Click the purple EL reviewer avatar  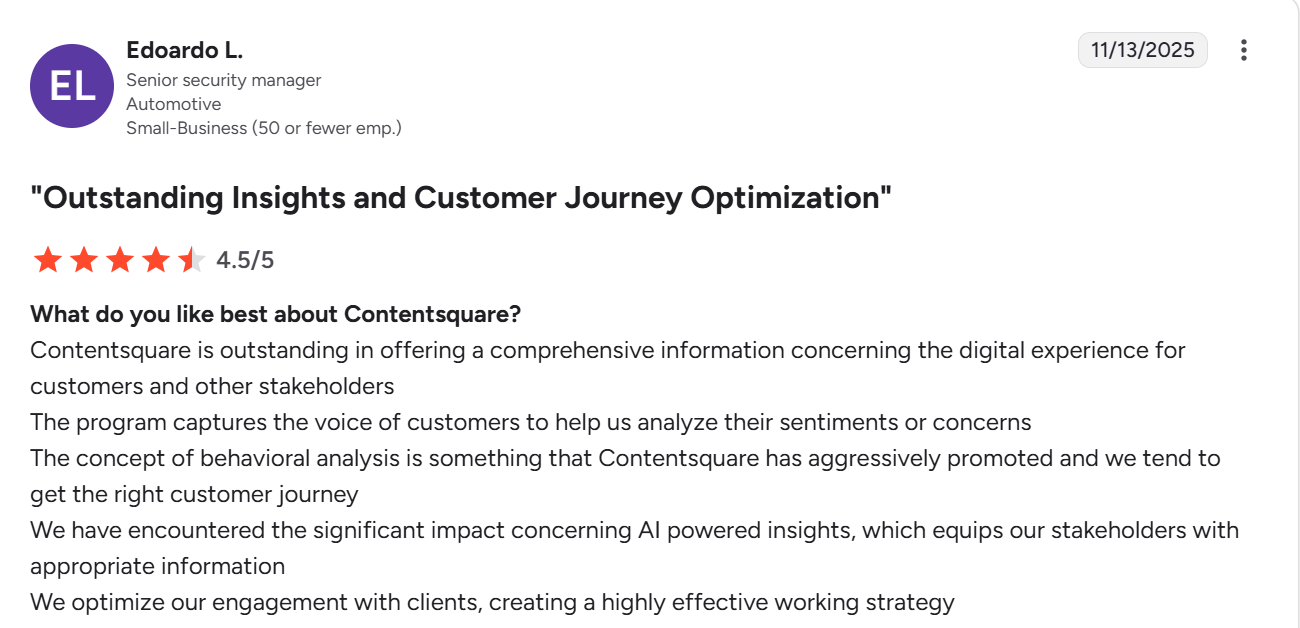coord(72,86)
